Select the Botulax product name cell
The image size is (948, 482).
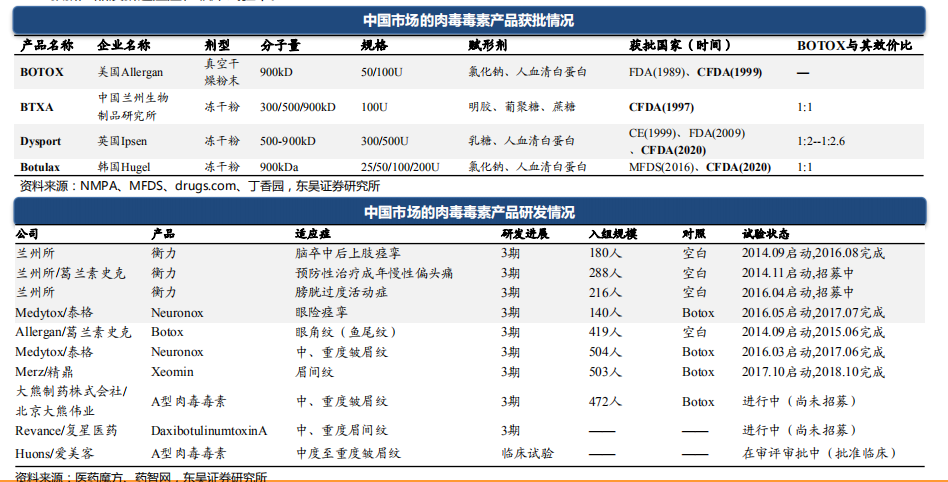[x=40, y=167]
